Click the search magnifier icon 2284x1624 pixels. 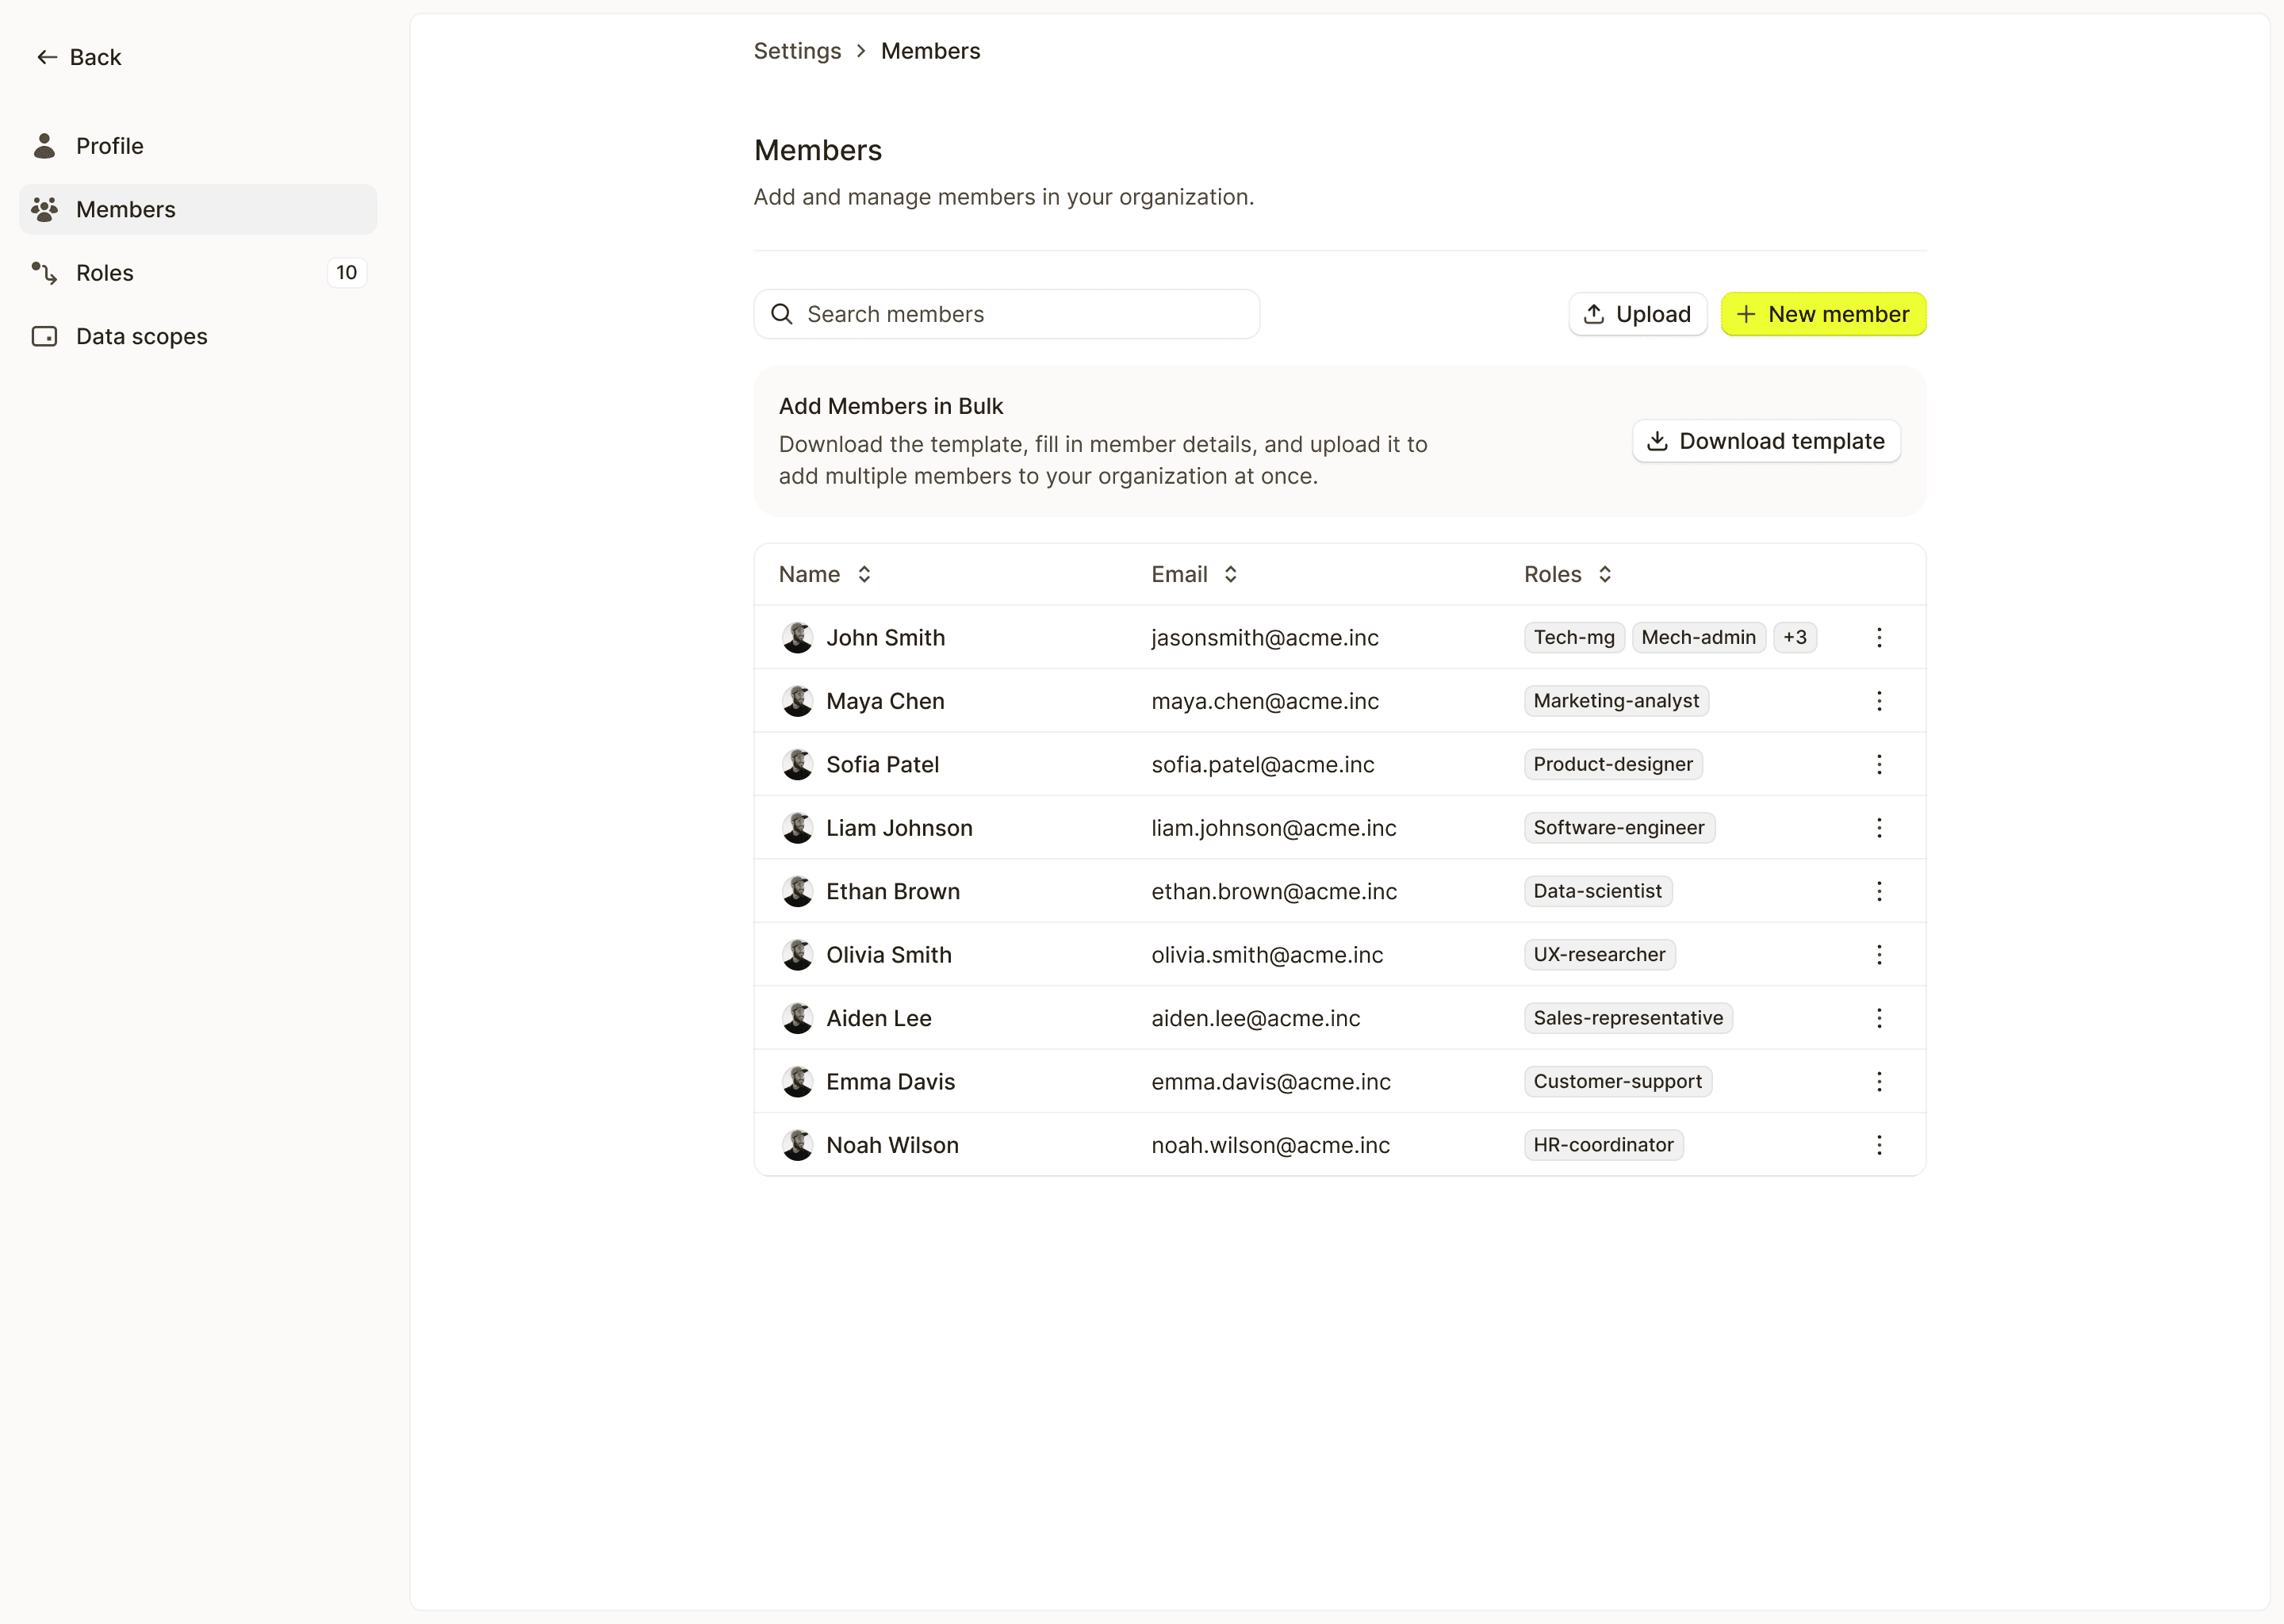tap(781, 314)
